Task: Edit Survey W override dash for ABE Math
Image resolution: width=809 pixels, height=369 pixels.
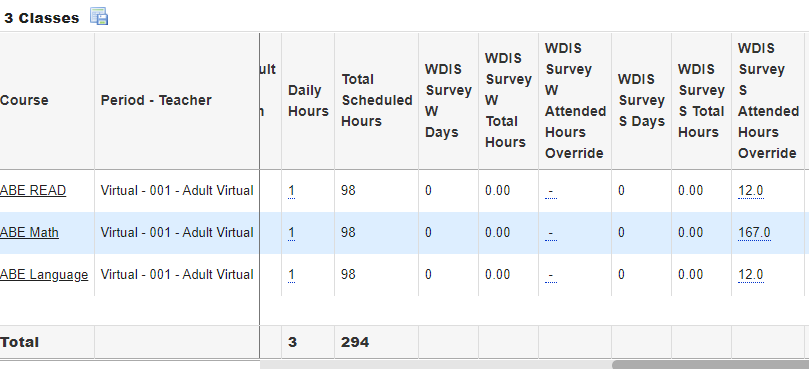Action: click(x=551, y=233)
